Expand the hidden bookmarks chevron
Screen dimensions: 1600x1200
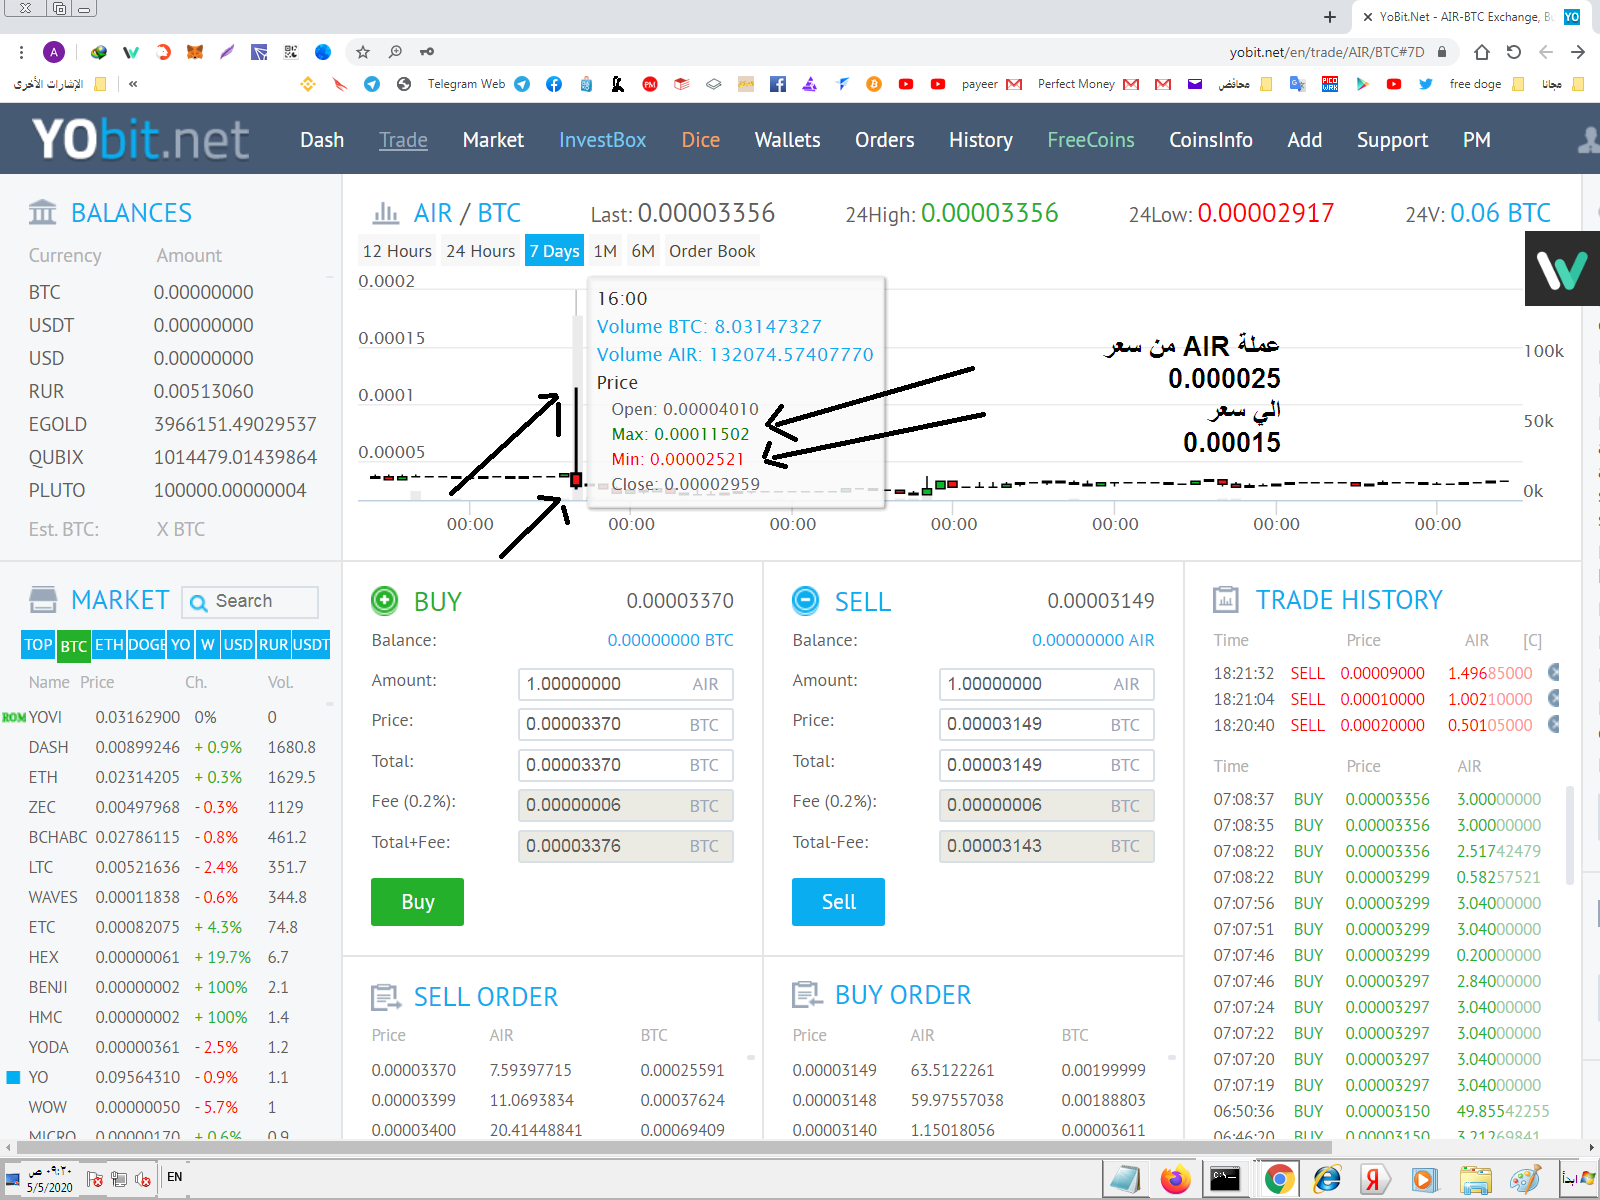[133, 84]
